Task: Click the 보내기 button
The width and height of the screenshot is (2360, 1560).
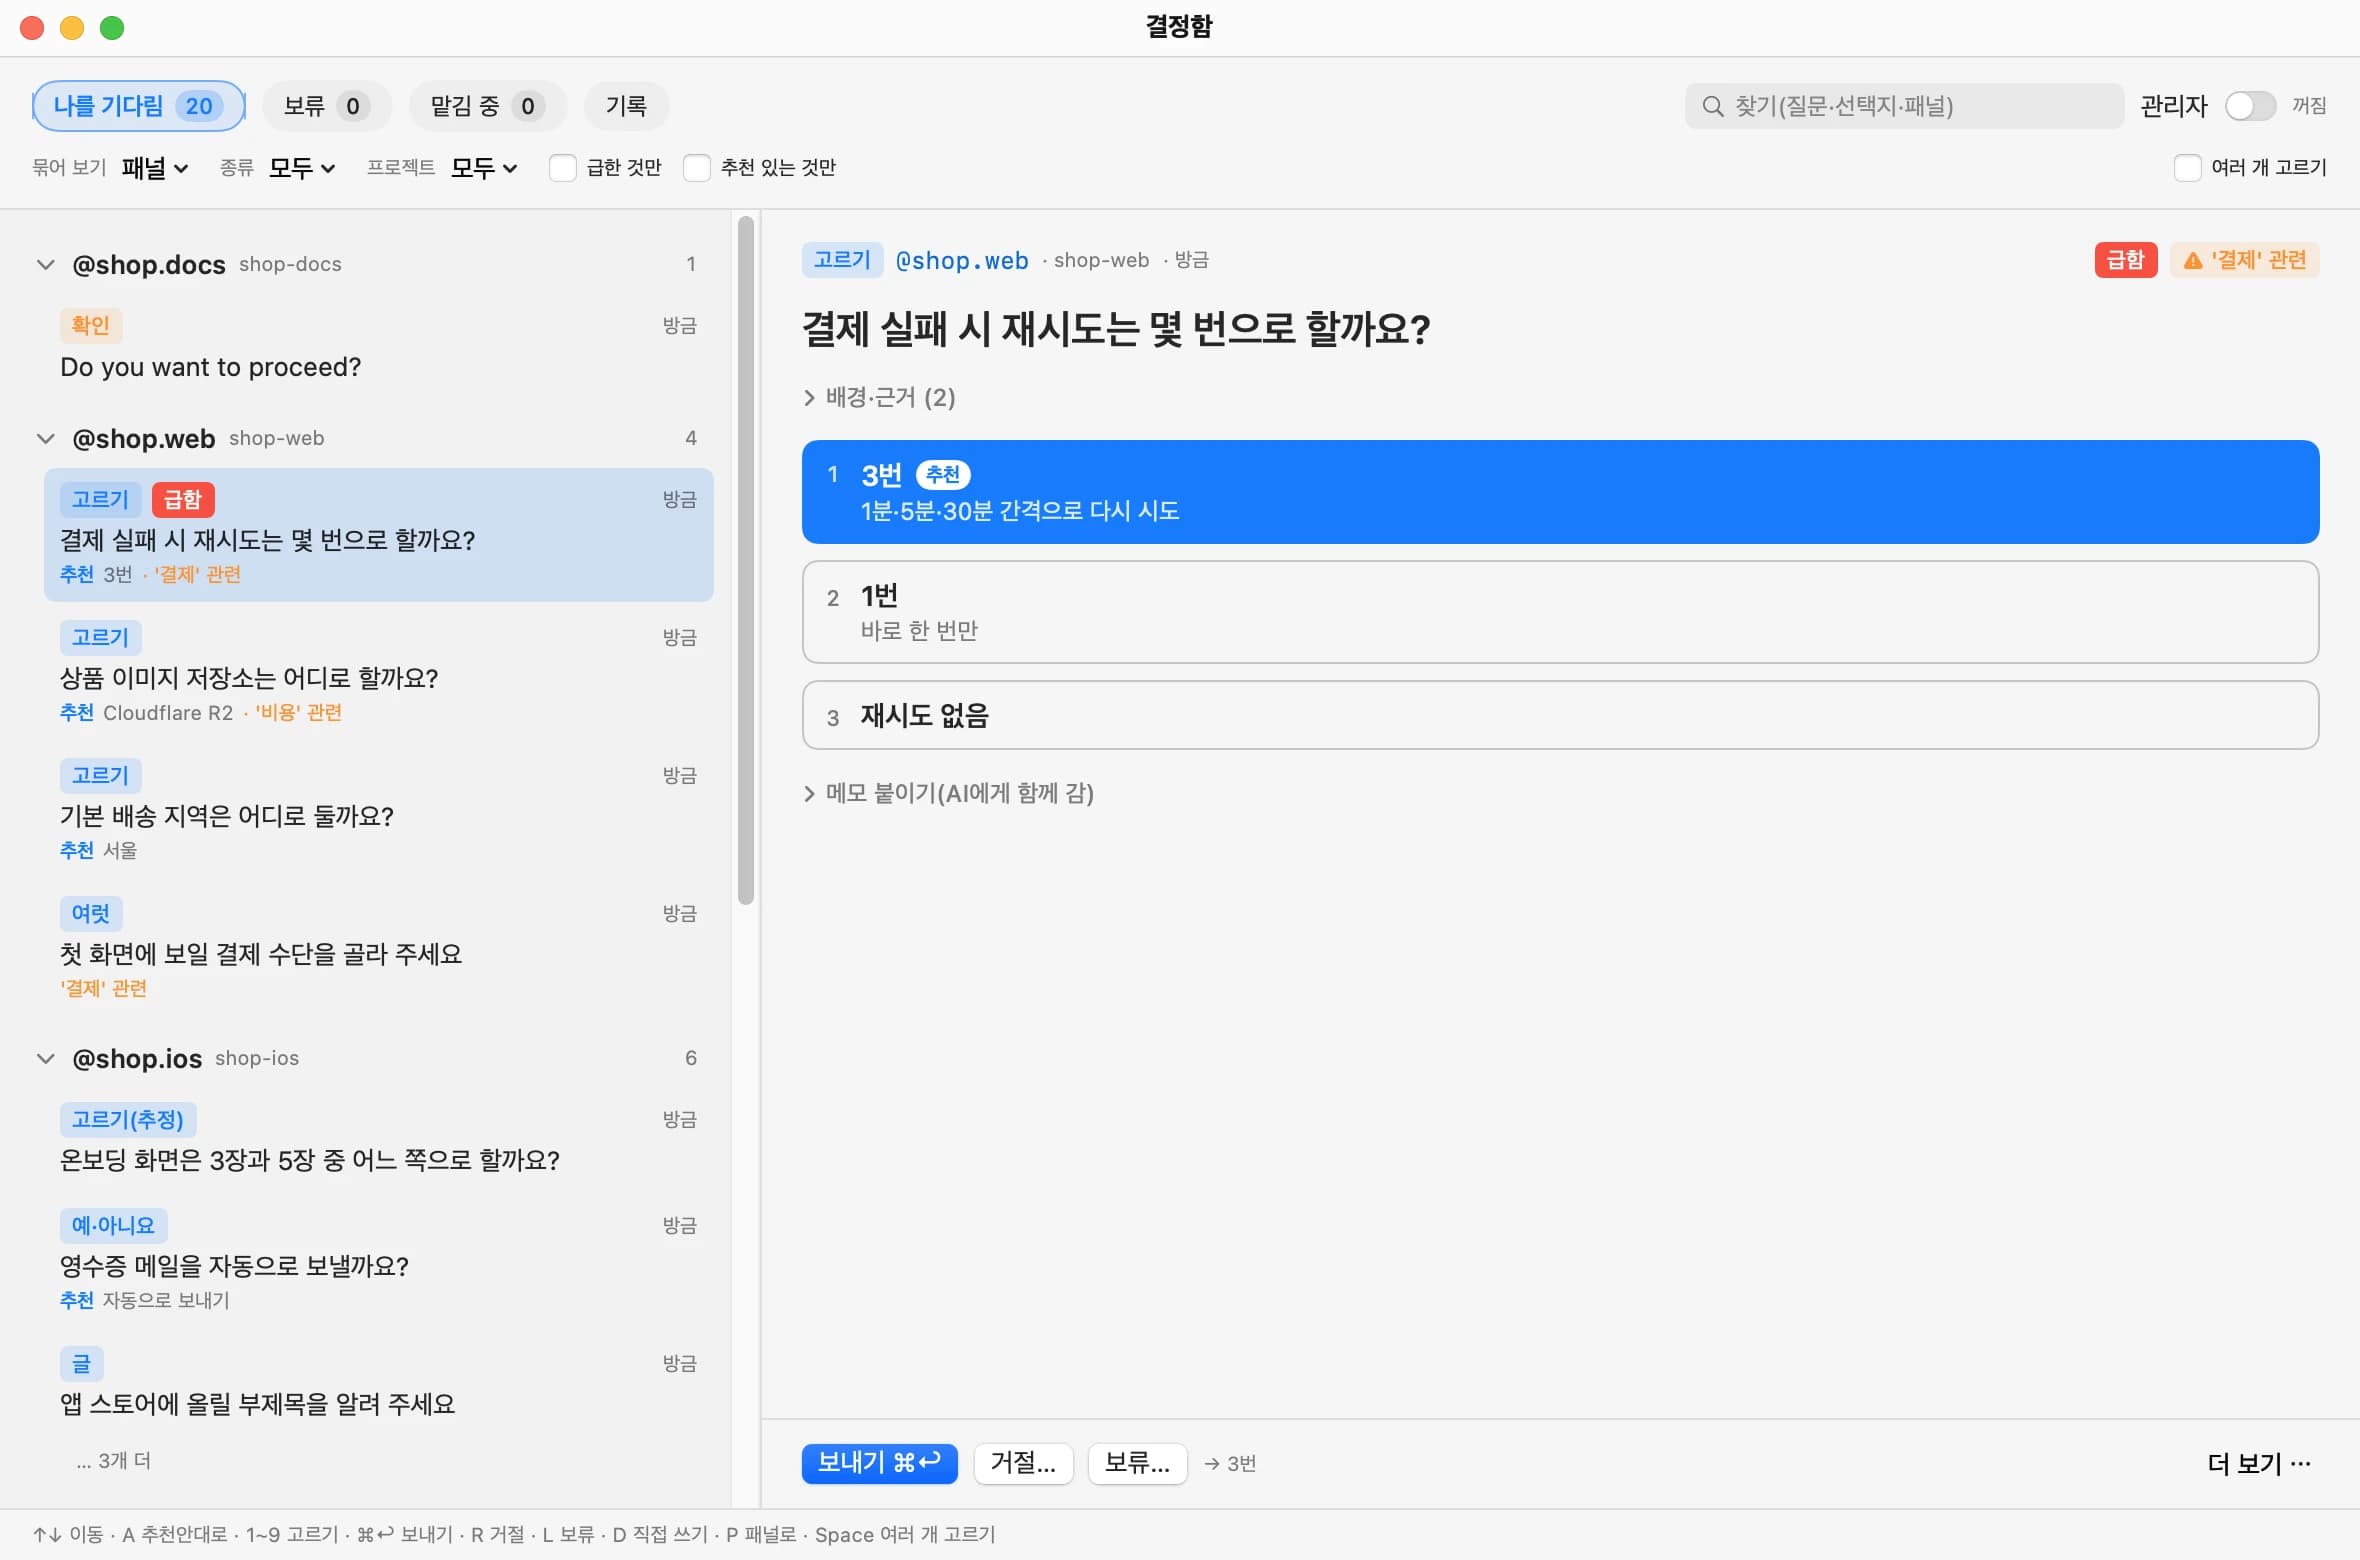Action: 879,1464
